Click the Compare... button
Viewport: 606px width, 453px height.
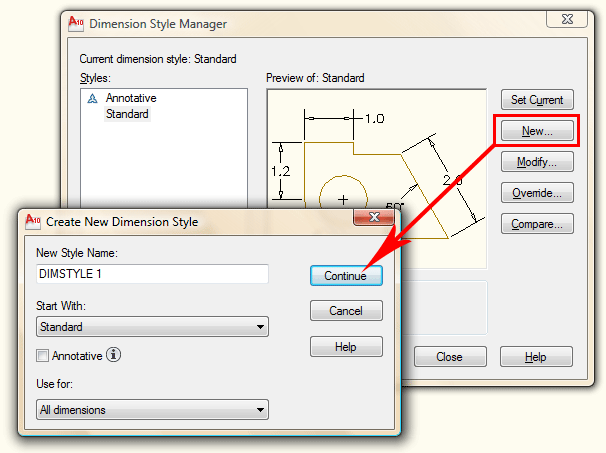click(537, 224)
